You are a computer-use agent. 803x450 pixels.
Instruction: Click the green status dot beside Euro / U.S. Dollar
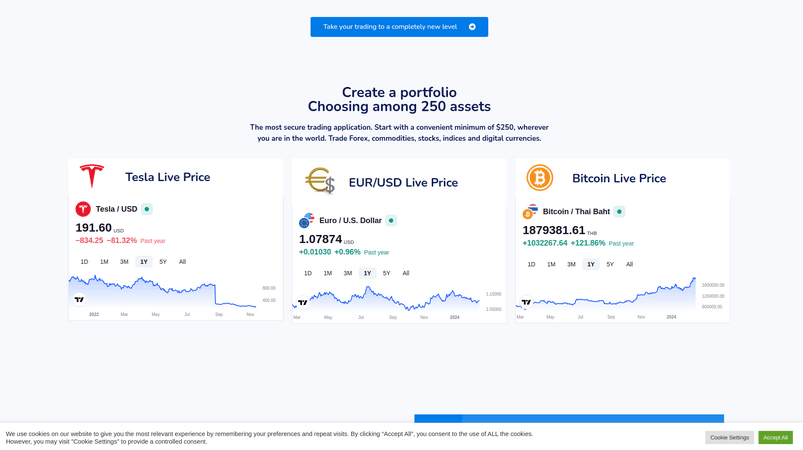(x=391, y=220)
